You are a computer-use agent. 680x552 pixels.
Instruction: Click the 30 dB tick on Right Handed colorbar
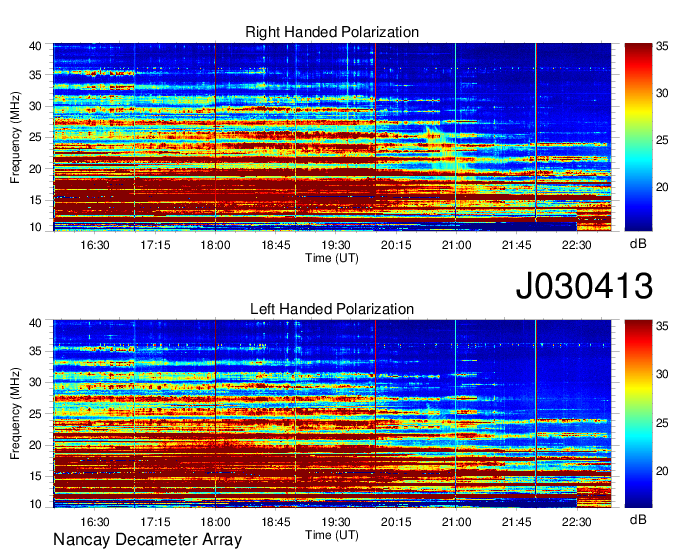click(662, 93)
